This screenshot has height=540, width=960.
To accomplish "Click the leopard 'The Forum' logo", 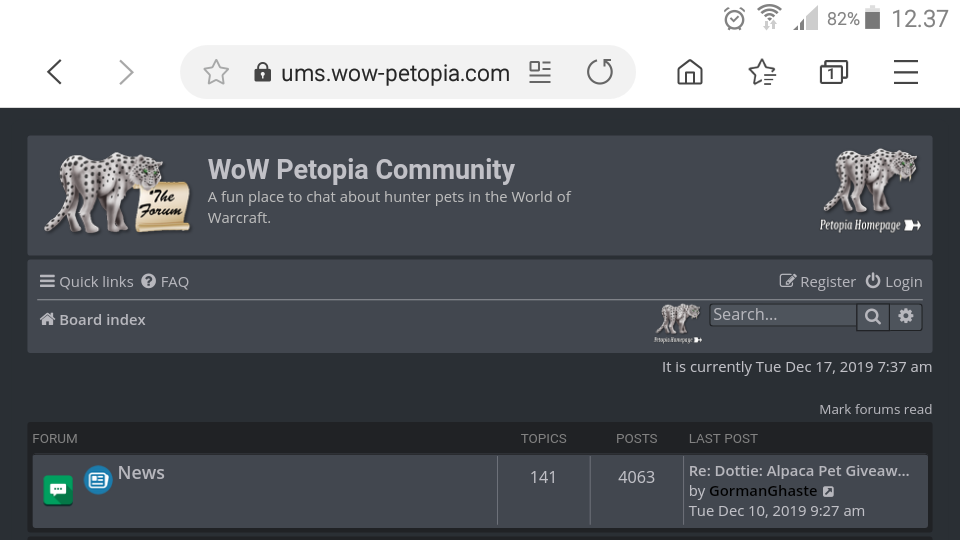I will tap(117, 193).
